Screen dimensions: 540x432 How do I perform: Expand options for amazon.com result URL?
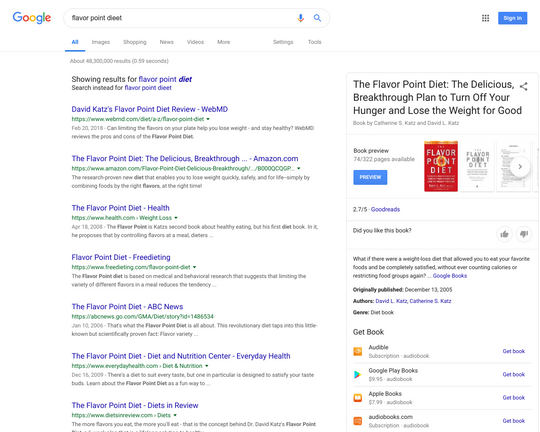pos(299,168)
